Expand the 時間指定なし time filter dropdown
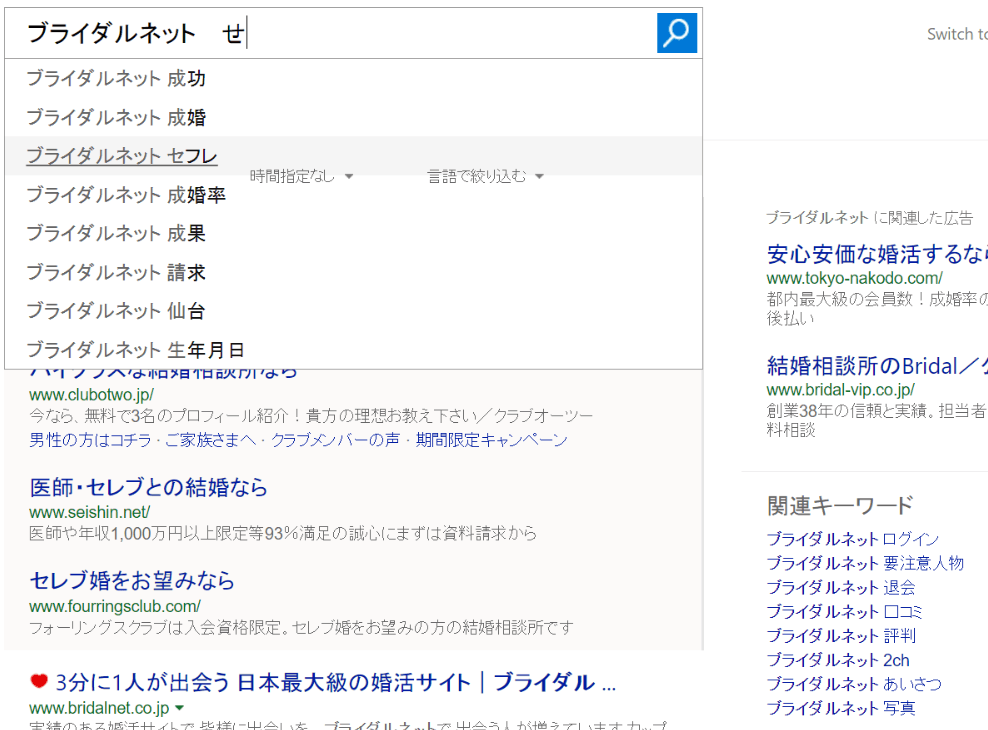 [301, 176]
